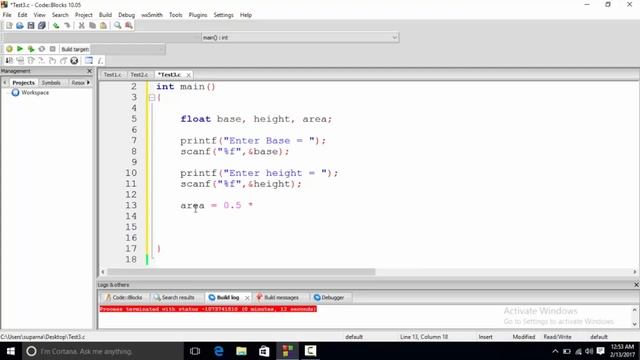Click the Next line debugger icon
The width and height of the screenshot is (640, 360).
coord(31,61)
